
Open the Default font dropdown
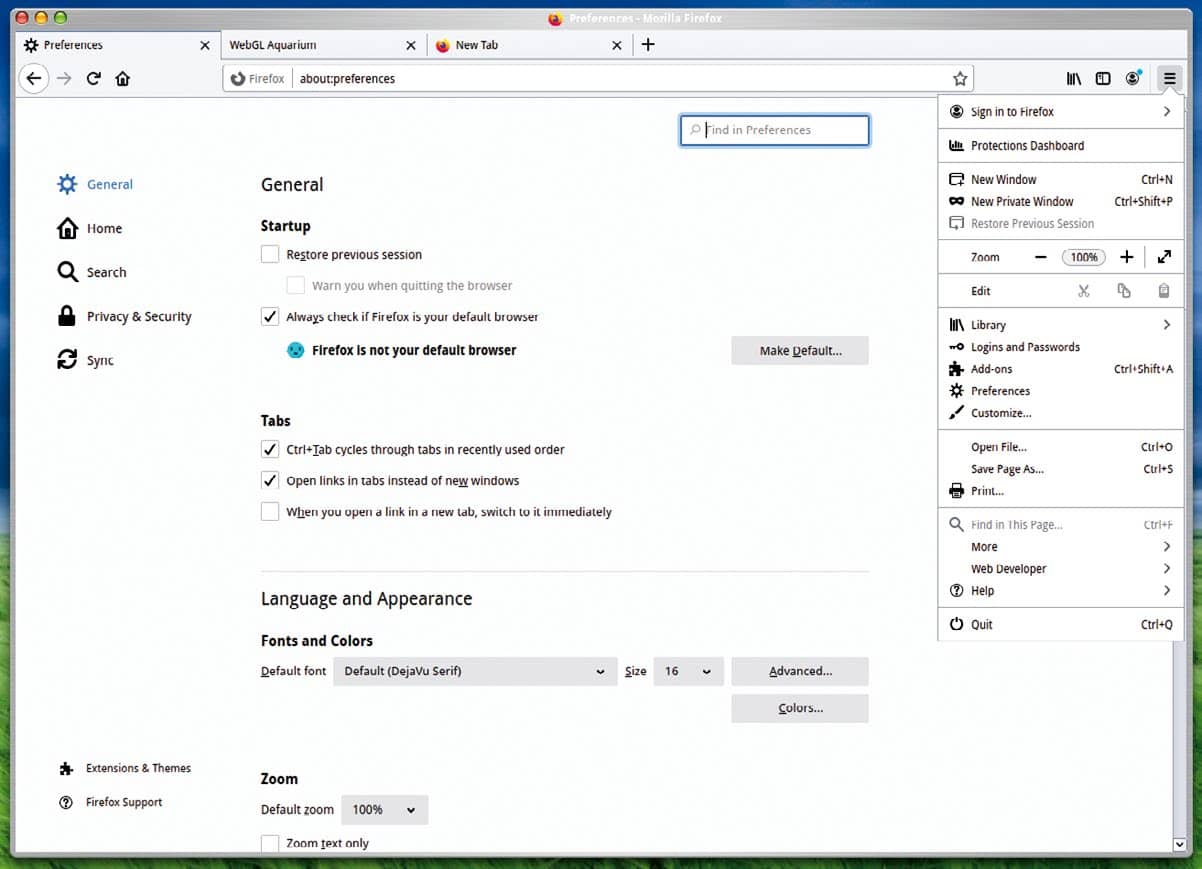point(475,671)
